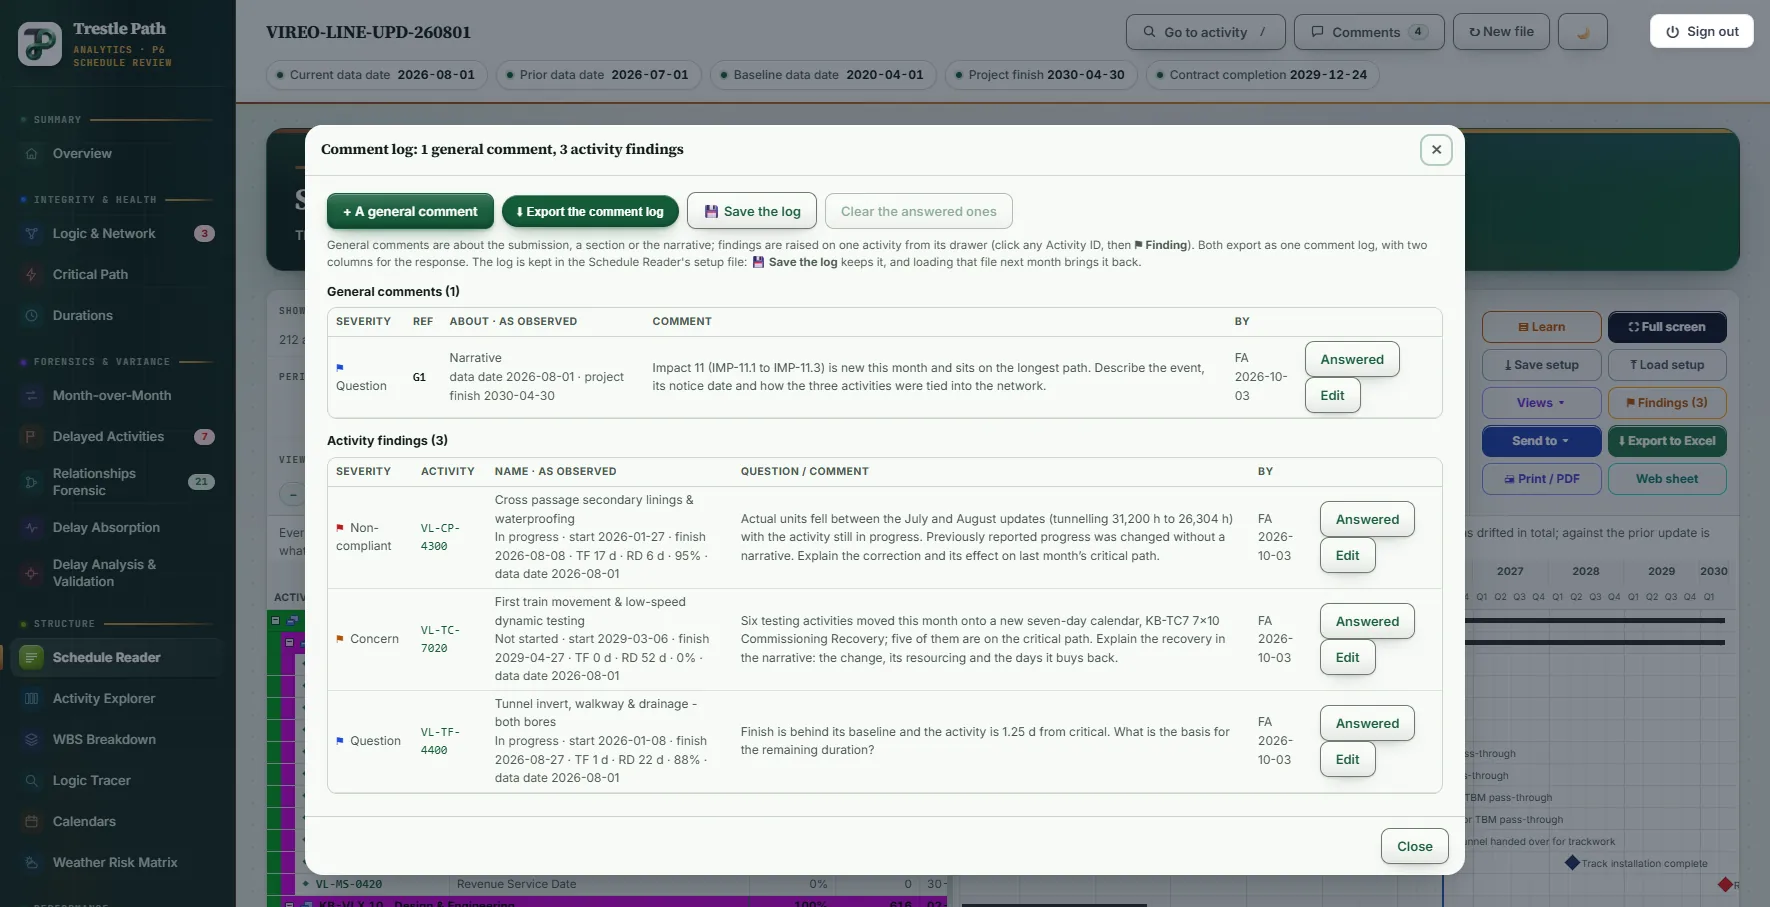This screenshot has width=1770, height=907.
Task: Add a general comment
Action: 410,212
